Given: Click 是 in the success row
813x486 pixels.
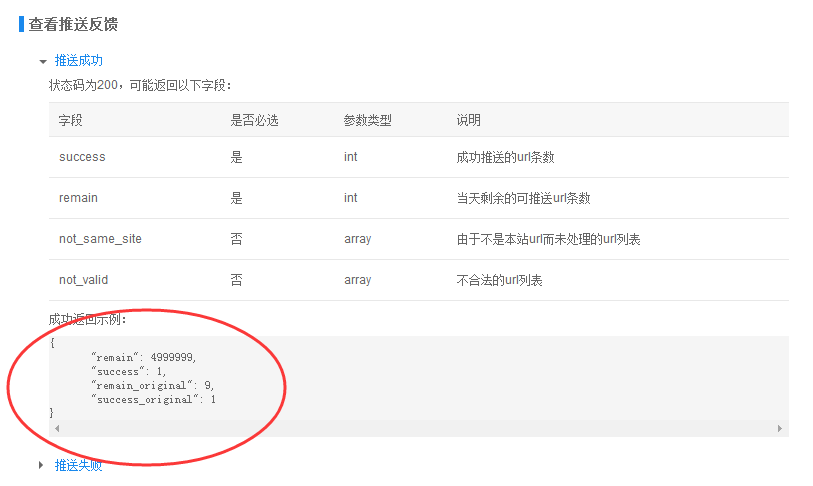Looking at the screenshot, I should point(236,157).
